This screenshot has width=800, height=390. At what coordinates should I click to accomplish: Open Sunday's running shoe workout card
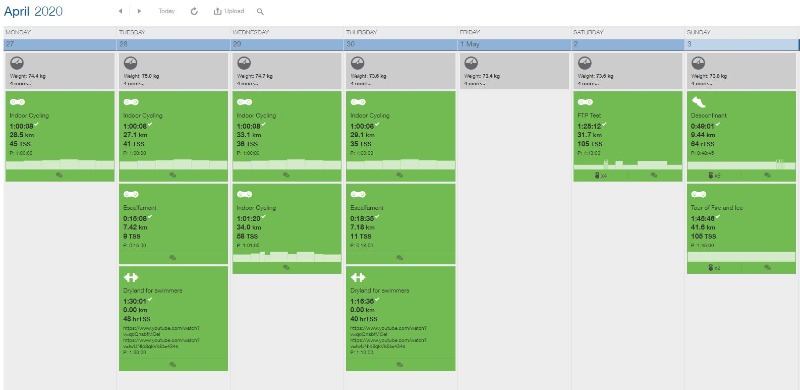(741, 136)
